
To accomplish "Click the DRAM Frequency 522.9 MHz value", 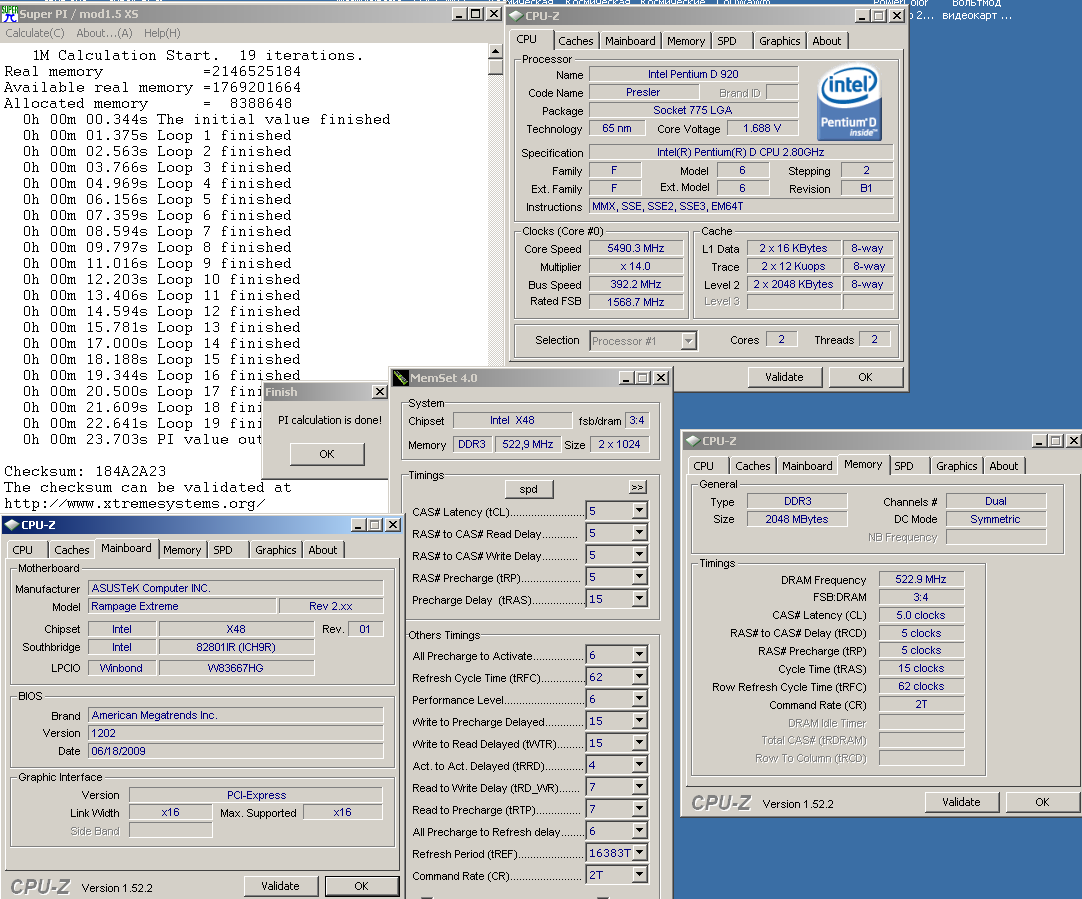I will tap(921, 580).
